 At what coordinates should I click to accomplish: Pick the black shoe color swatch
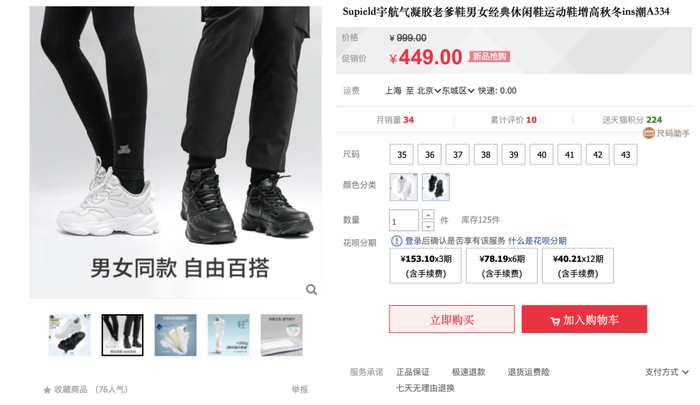[x=436, y=187]
